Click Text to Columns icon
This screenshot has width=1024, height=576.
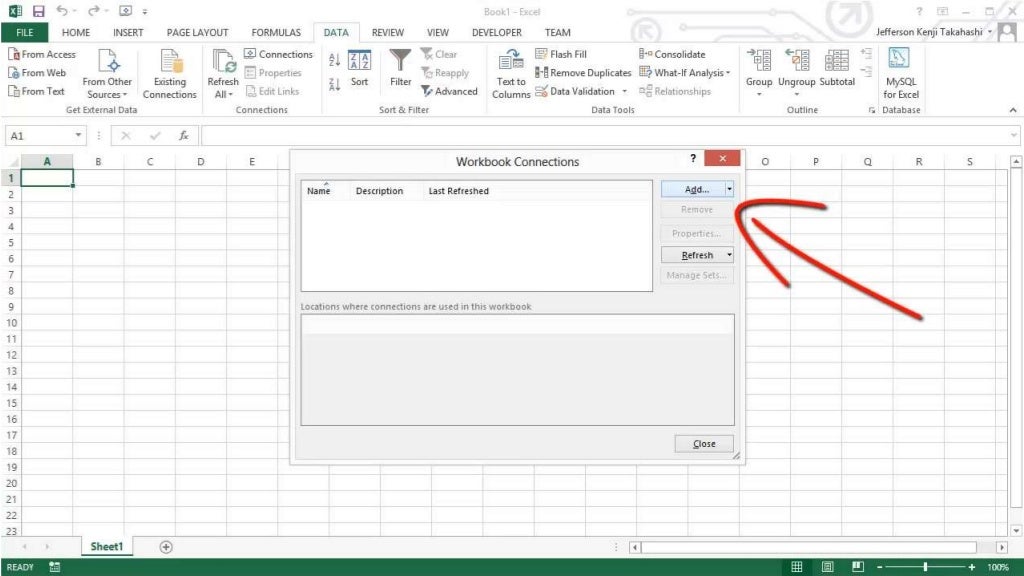(511, 62)
